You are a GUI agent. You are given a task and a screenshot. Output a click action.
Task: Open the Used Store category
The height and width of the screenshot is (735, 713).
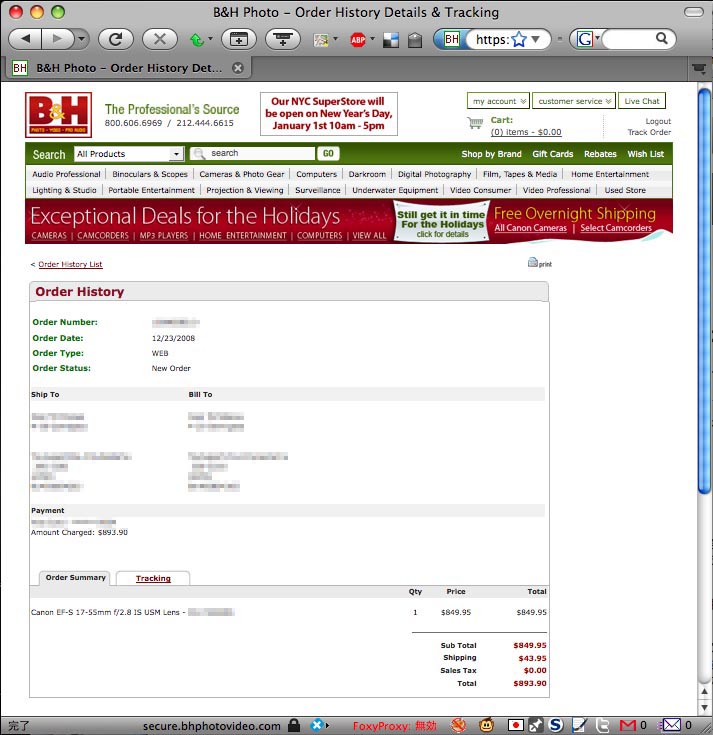[625, 190]
